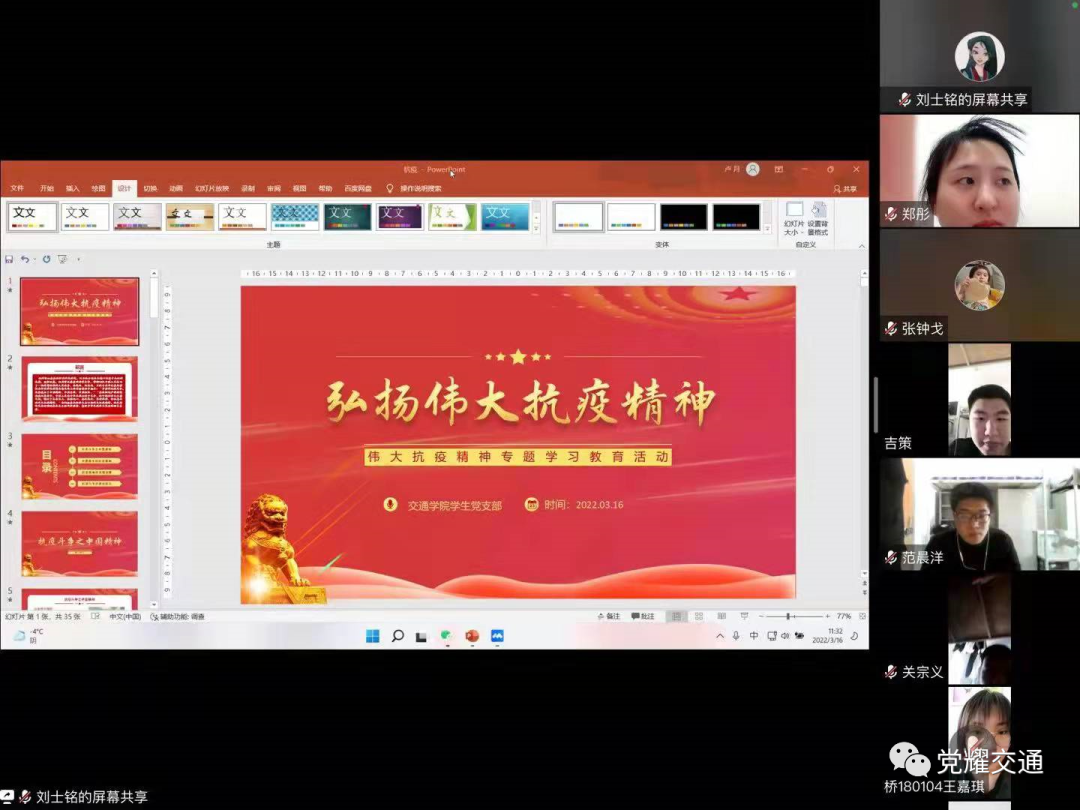Click the zoom slider in status bar
1080x810 pixels.
[790, 616]
